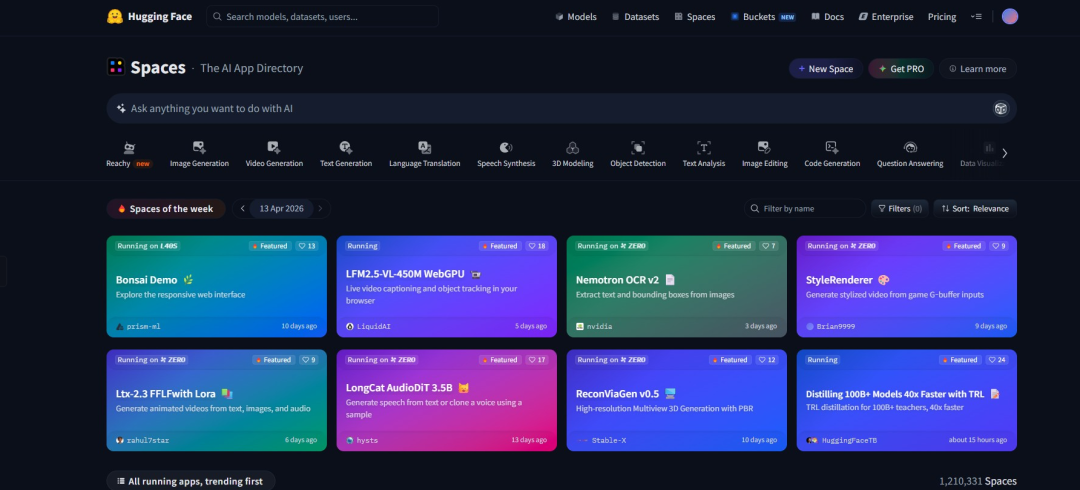The width and height of the screenshot is (1080, 490).
Task: Click the New Space button
Action: tap(825, 69)
